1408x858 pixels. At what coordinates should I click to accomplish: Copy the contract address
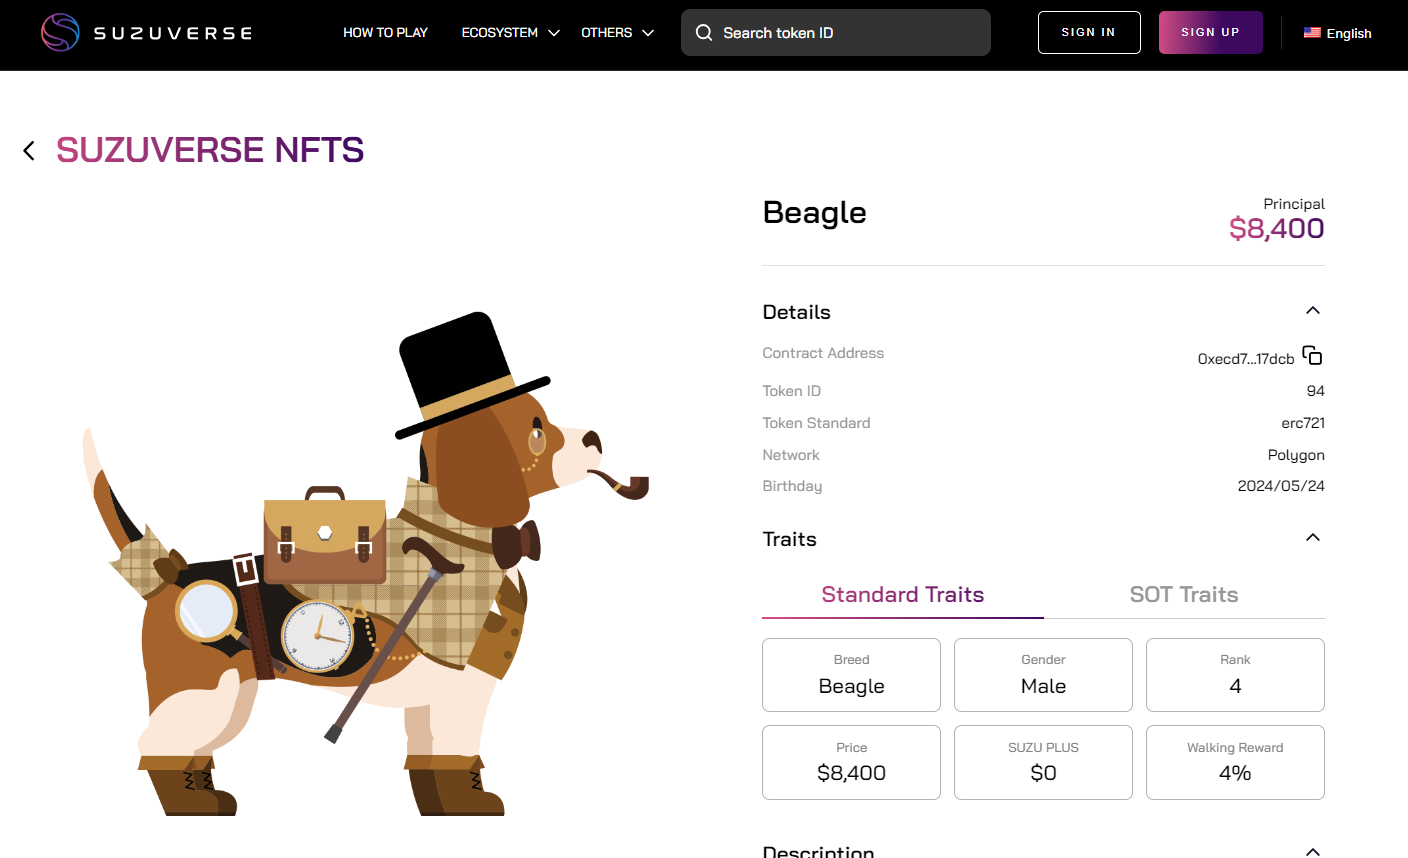click(x=1312, y=356)
